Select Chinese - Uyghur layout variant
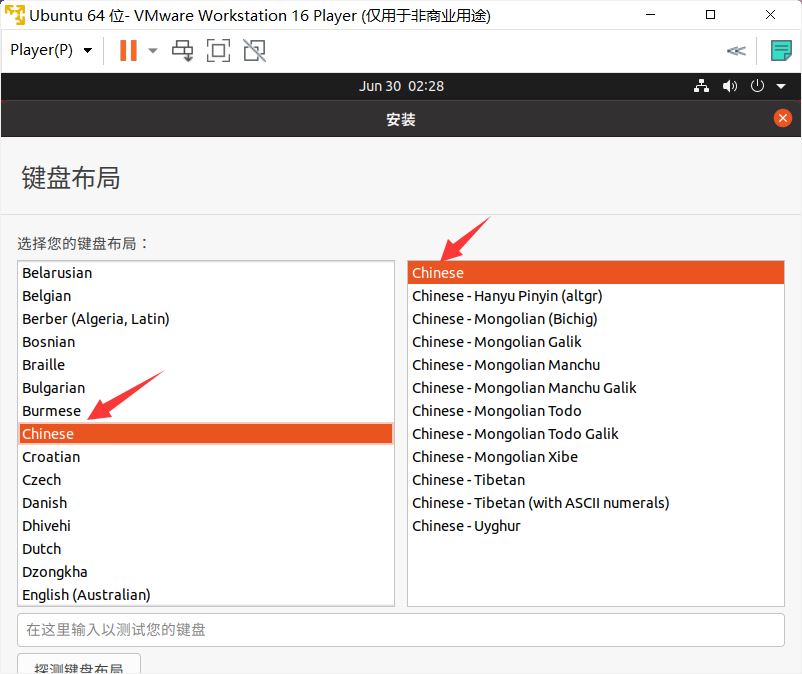This screenshot has height=674, width=802. (x=466, y=526)
